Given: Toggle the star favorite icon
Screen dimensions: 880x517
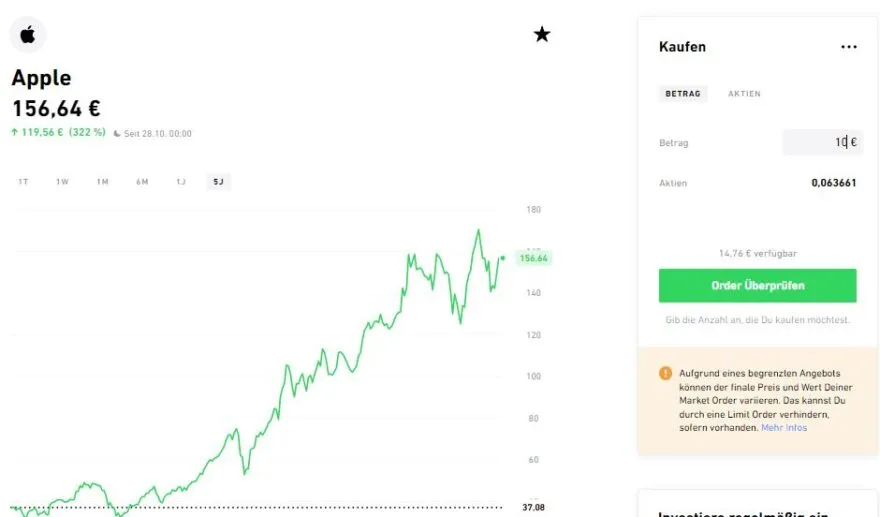Looking at the screenshot, I should pyautogui.click(x=542, y=35).
